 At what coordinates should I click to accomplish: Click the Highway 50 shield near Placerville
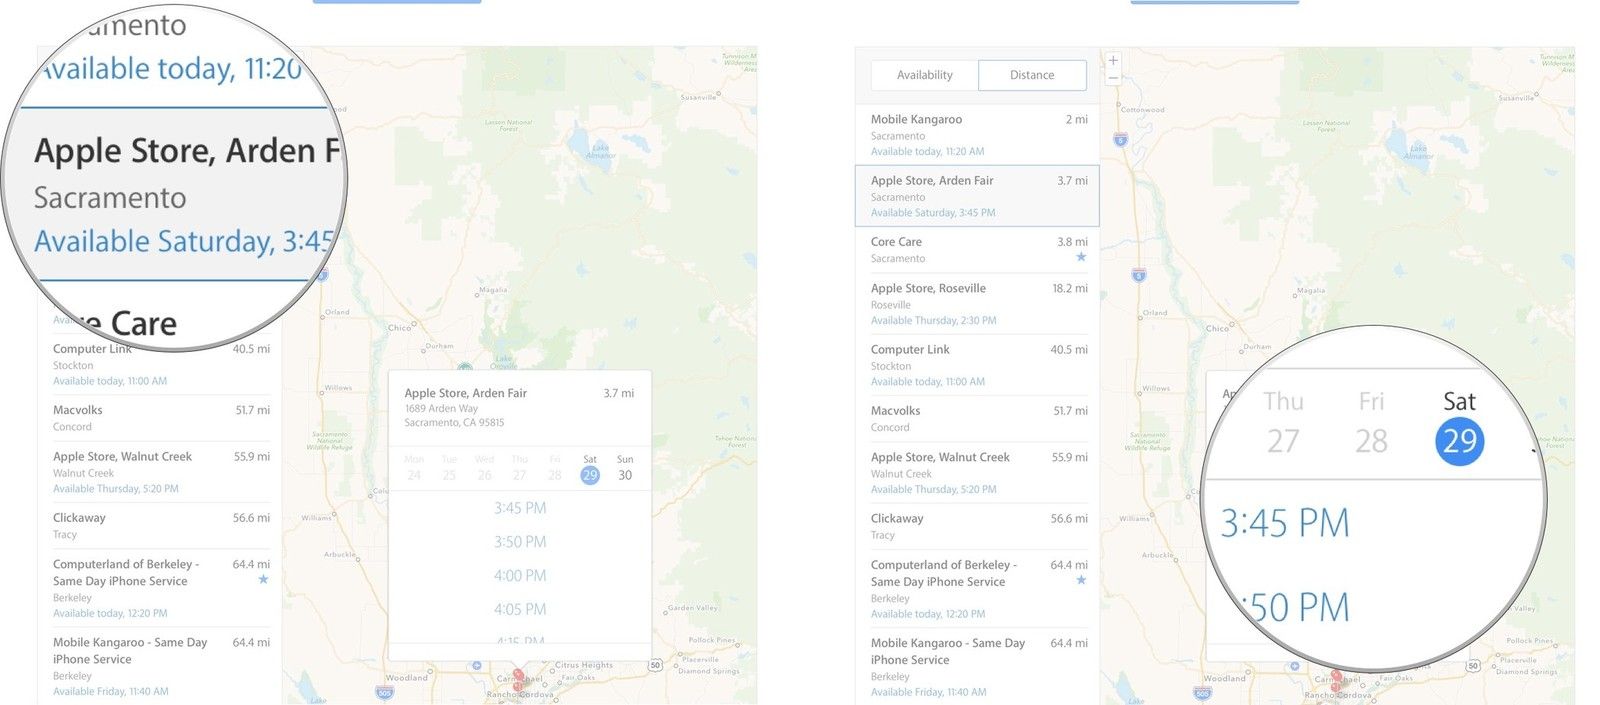click(x=1473, y=665)
